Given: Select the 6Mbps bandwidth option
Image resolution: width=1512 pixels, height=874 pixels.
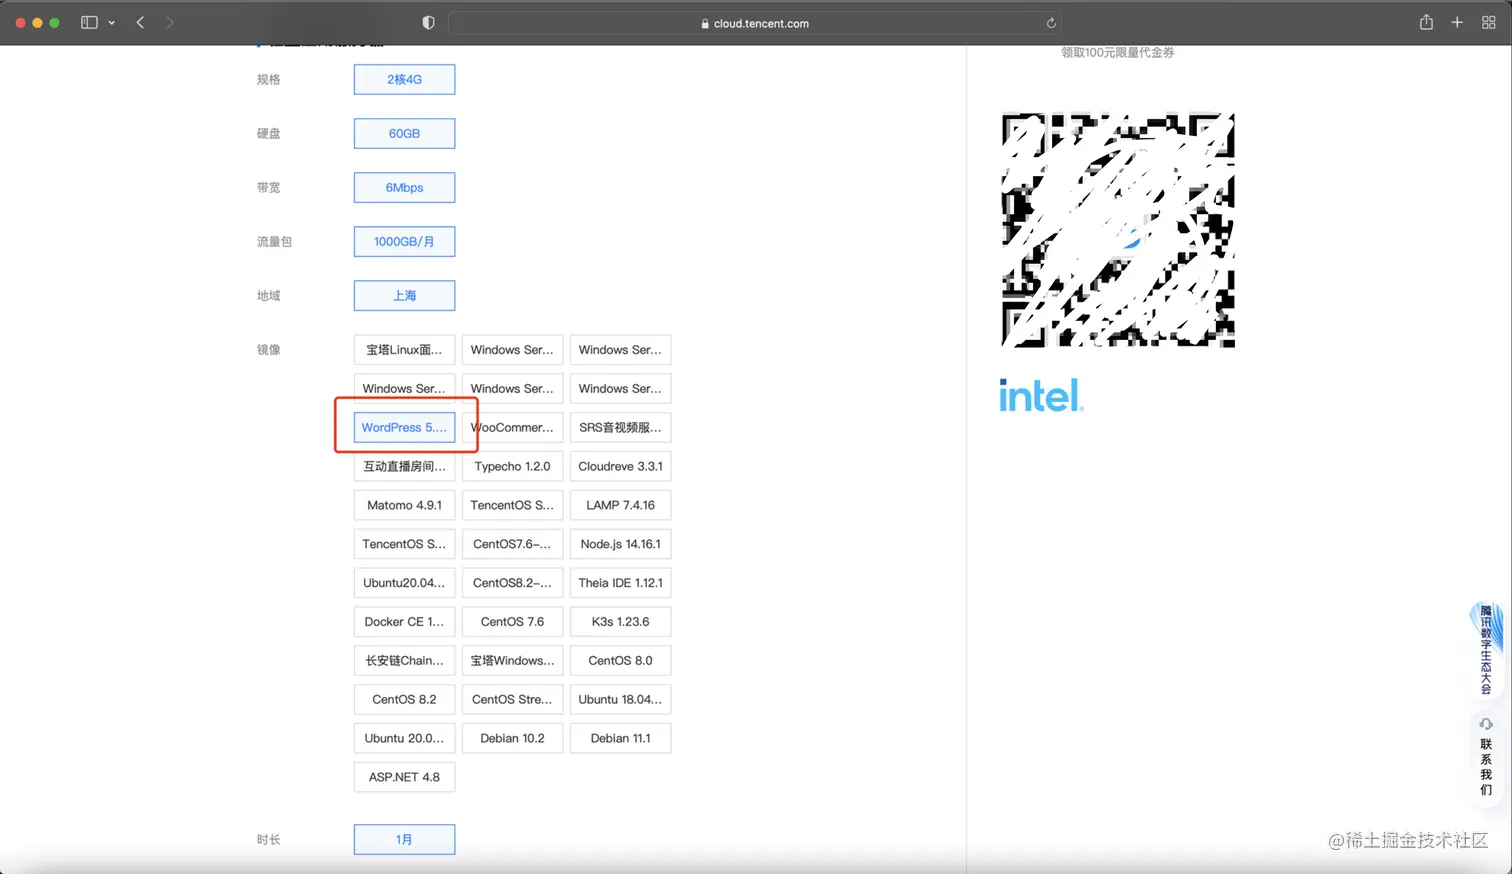Looking at the screenshot, I should [x=404, y=187].
